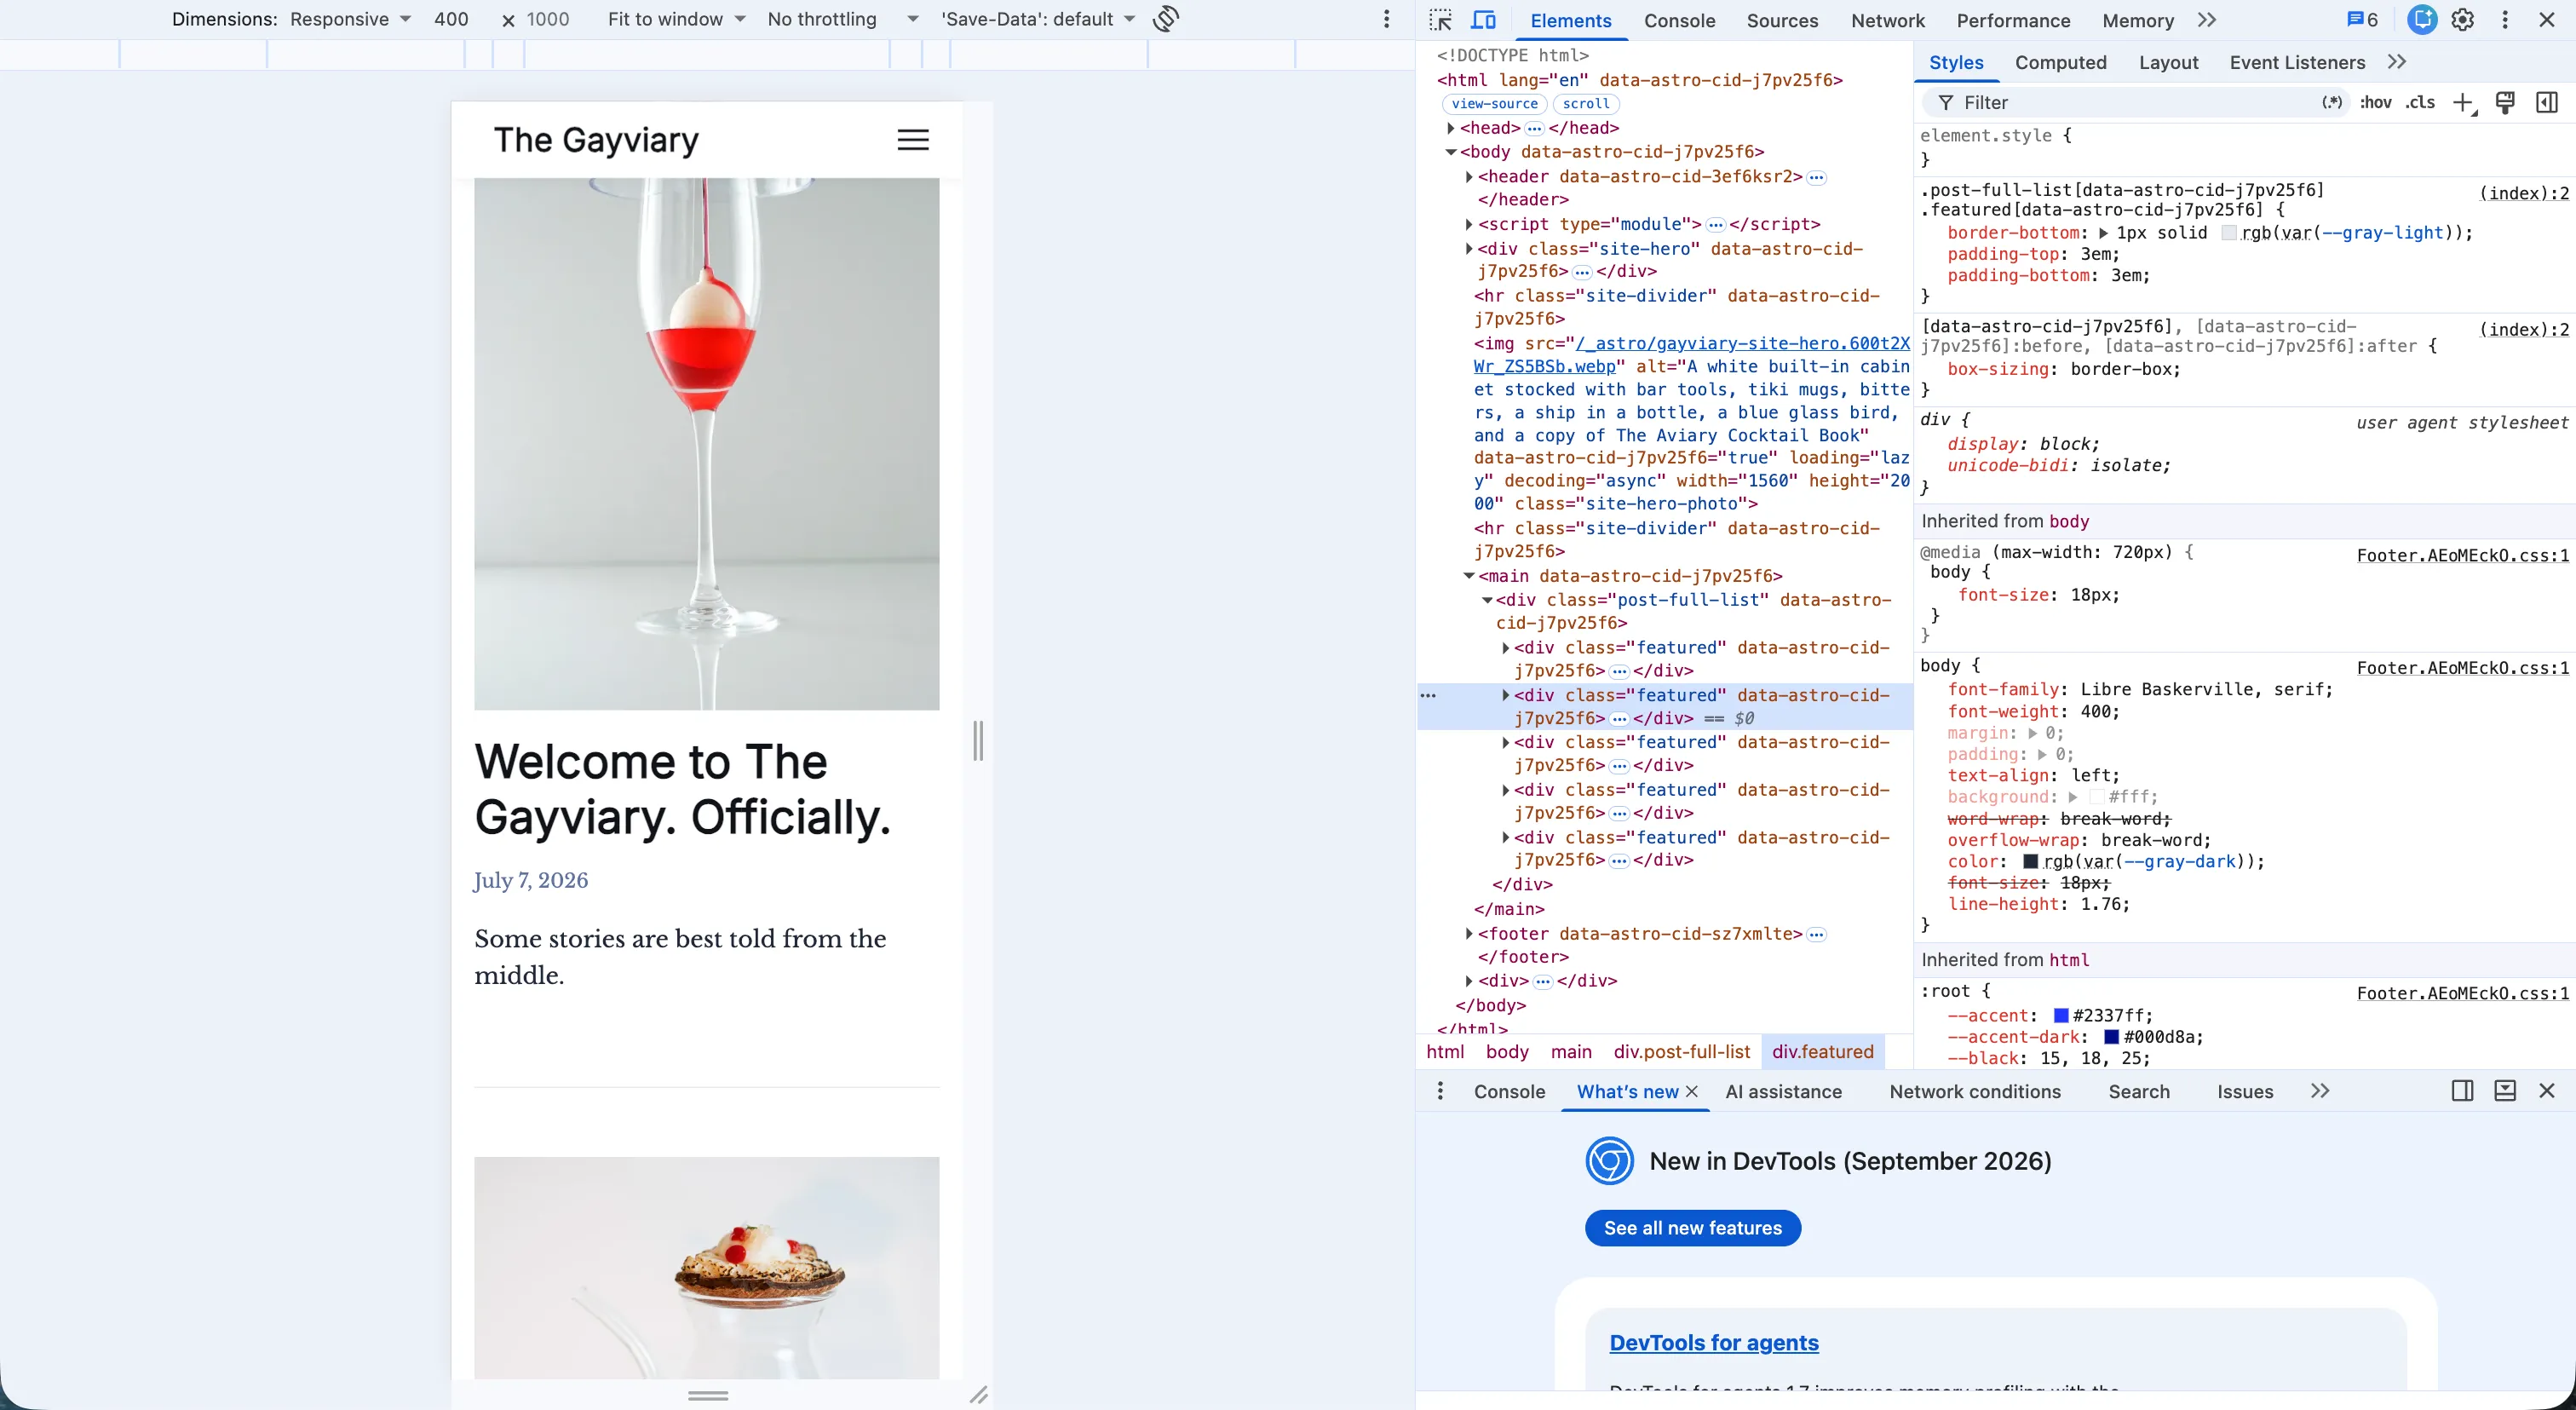Expand the head element node
This screenshot has width=2576, height=1410.
(x=1450, y=128)
